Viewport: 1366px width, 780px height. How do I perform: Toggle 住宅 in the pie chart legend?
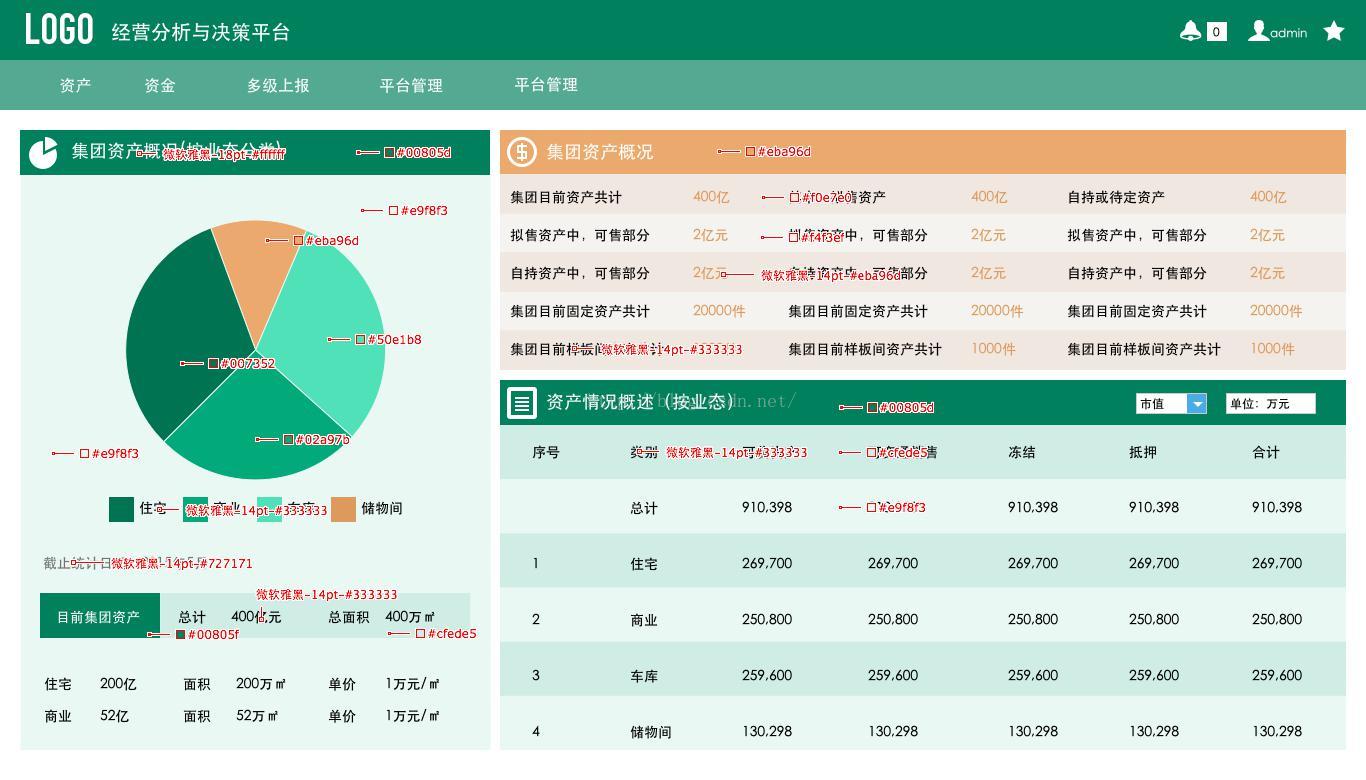click(x=121, y=509)
